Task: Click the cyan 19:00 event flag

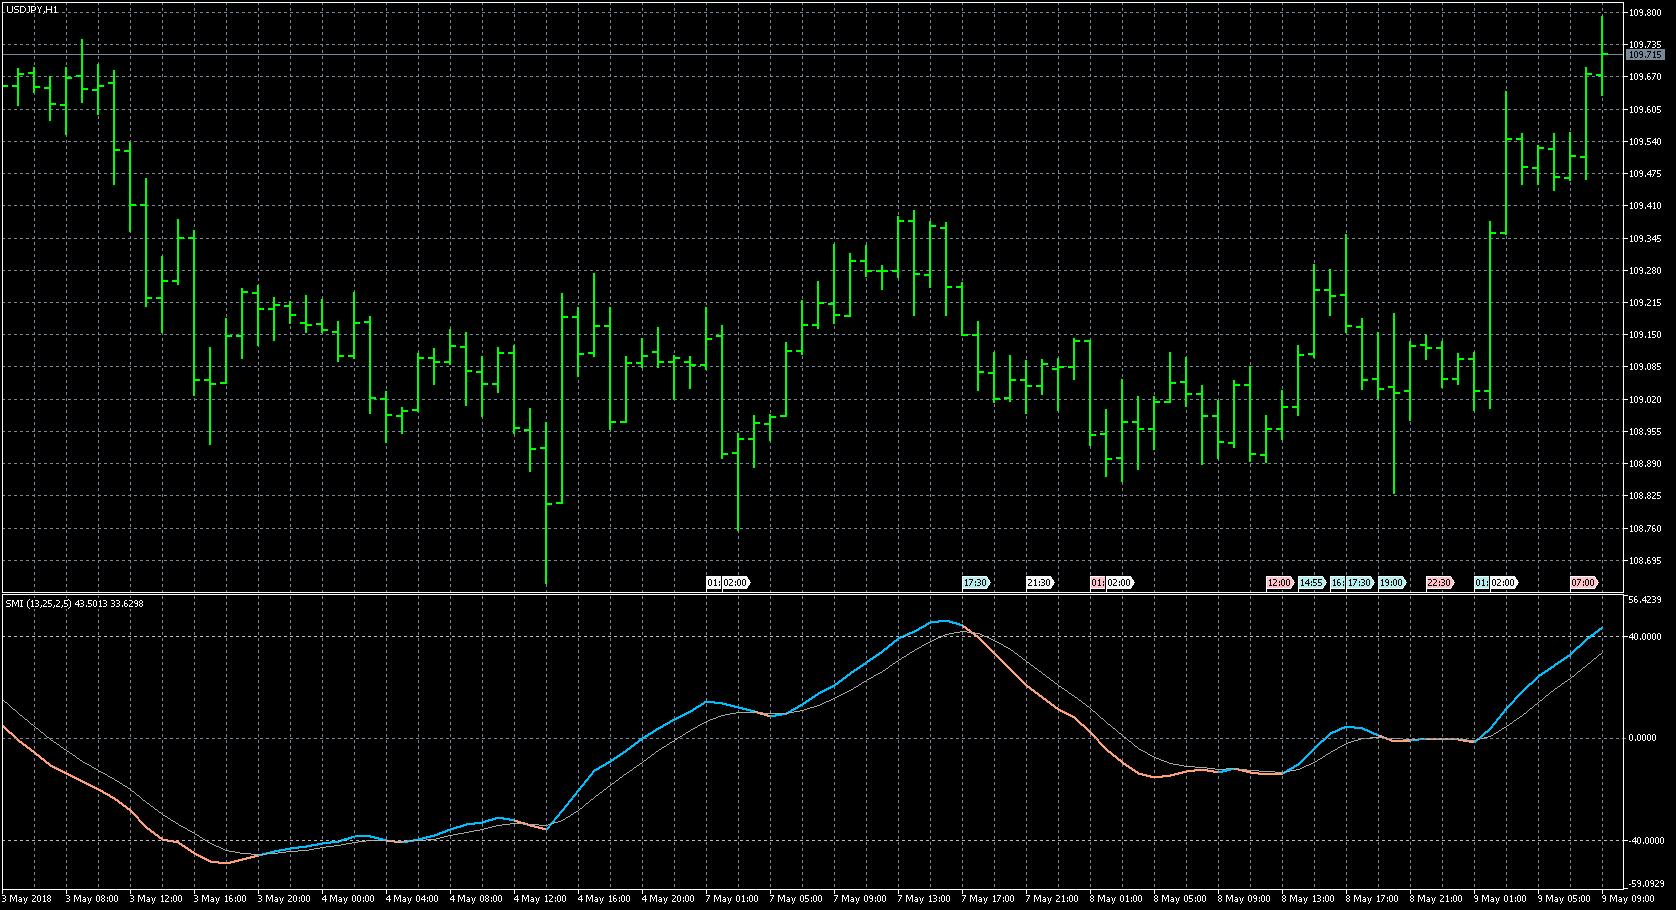Action: (x=1391, y=583)
